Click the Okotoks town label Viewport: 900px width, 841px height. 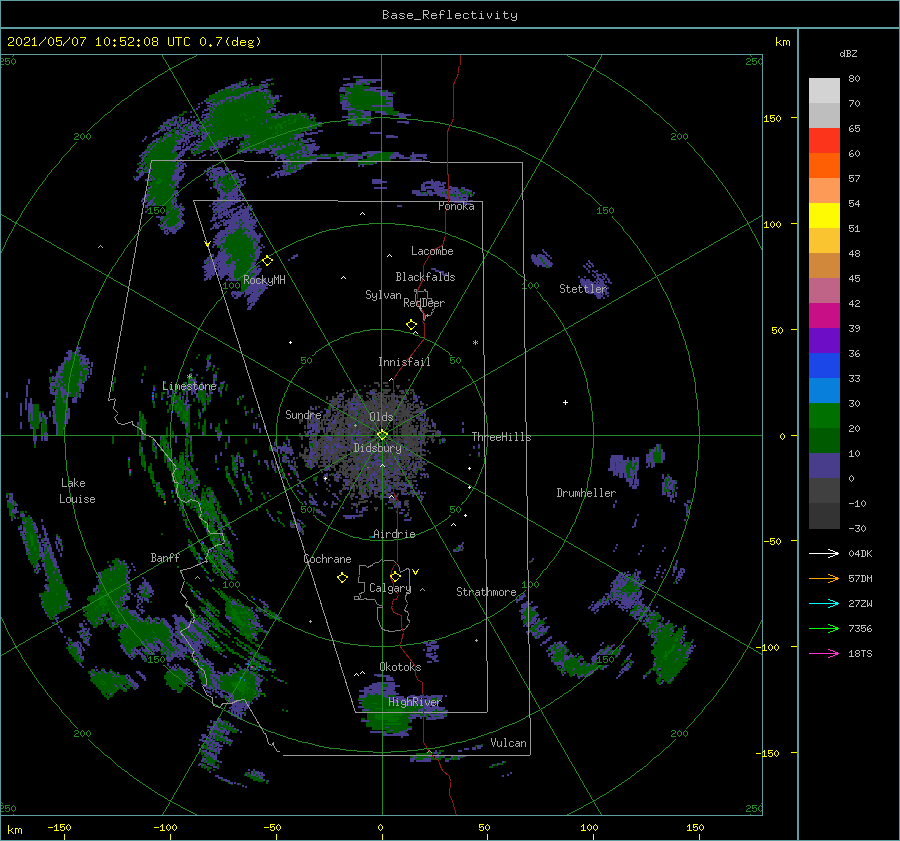click(400, 667)
